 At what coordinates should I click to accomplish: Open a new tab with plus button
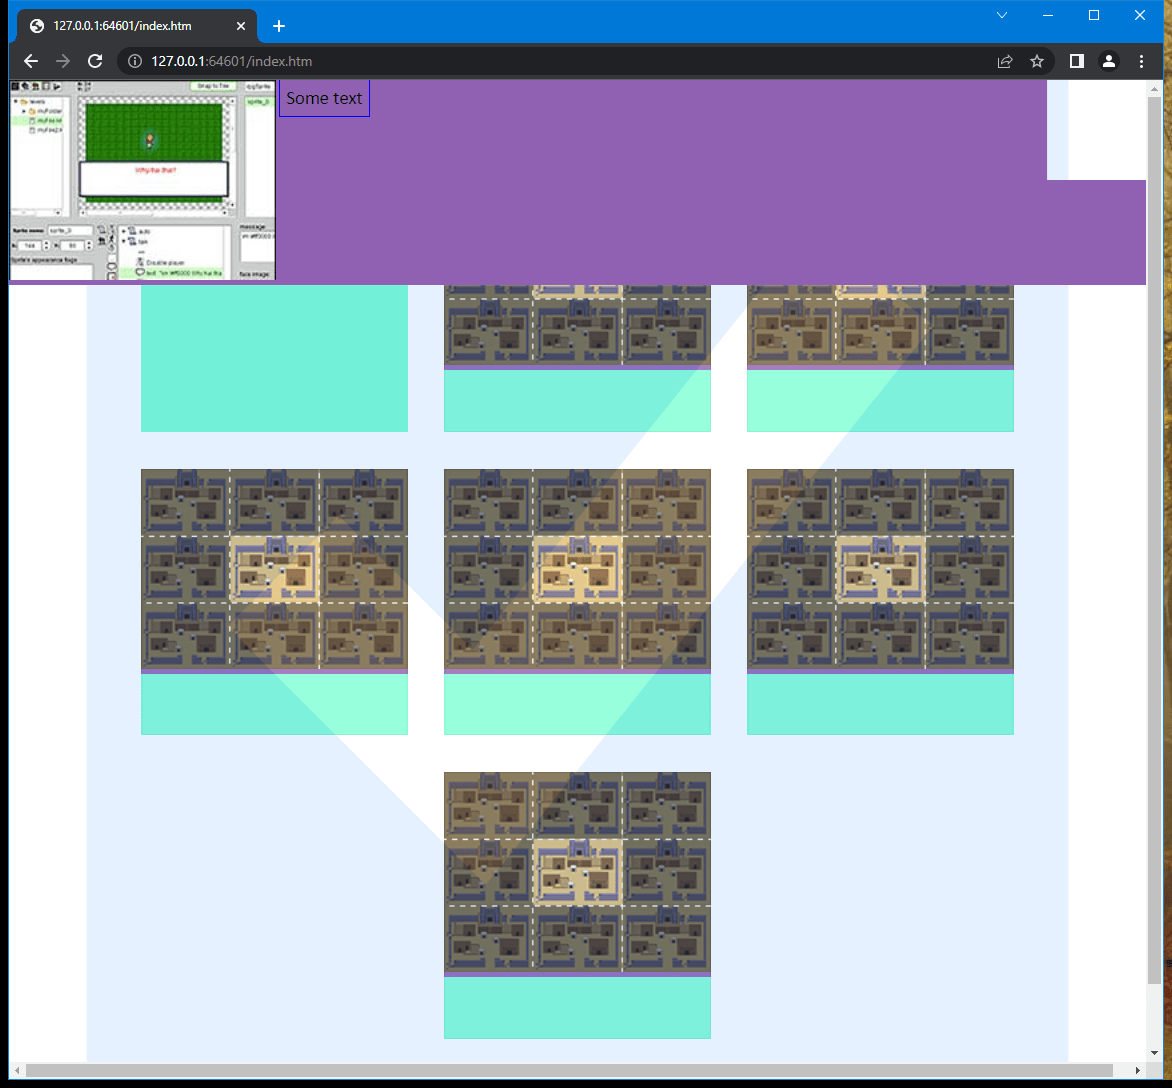coord(279,26)
